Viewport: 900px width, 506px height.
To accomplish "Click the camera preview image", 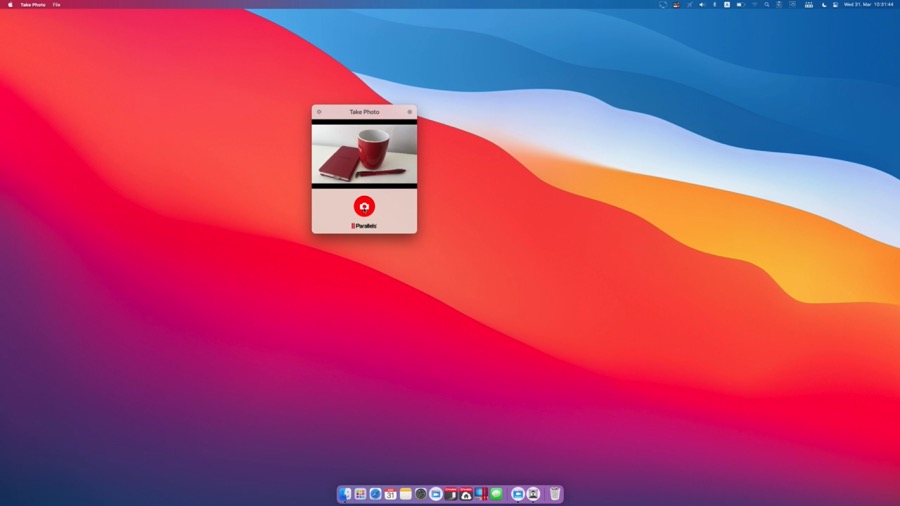I will [x=364, y=153].
